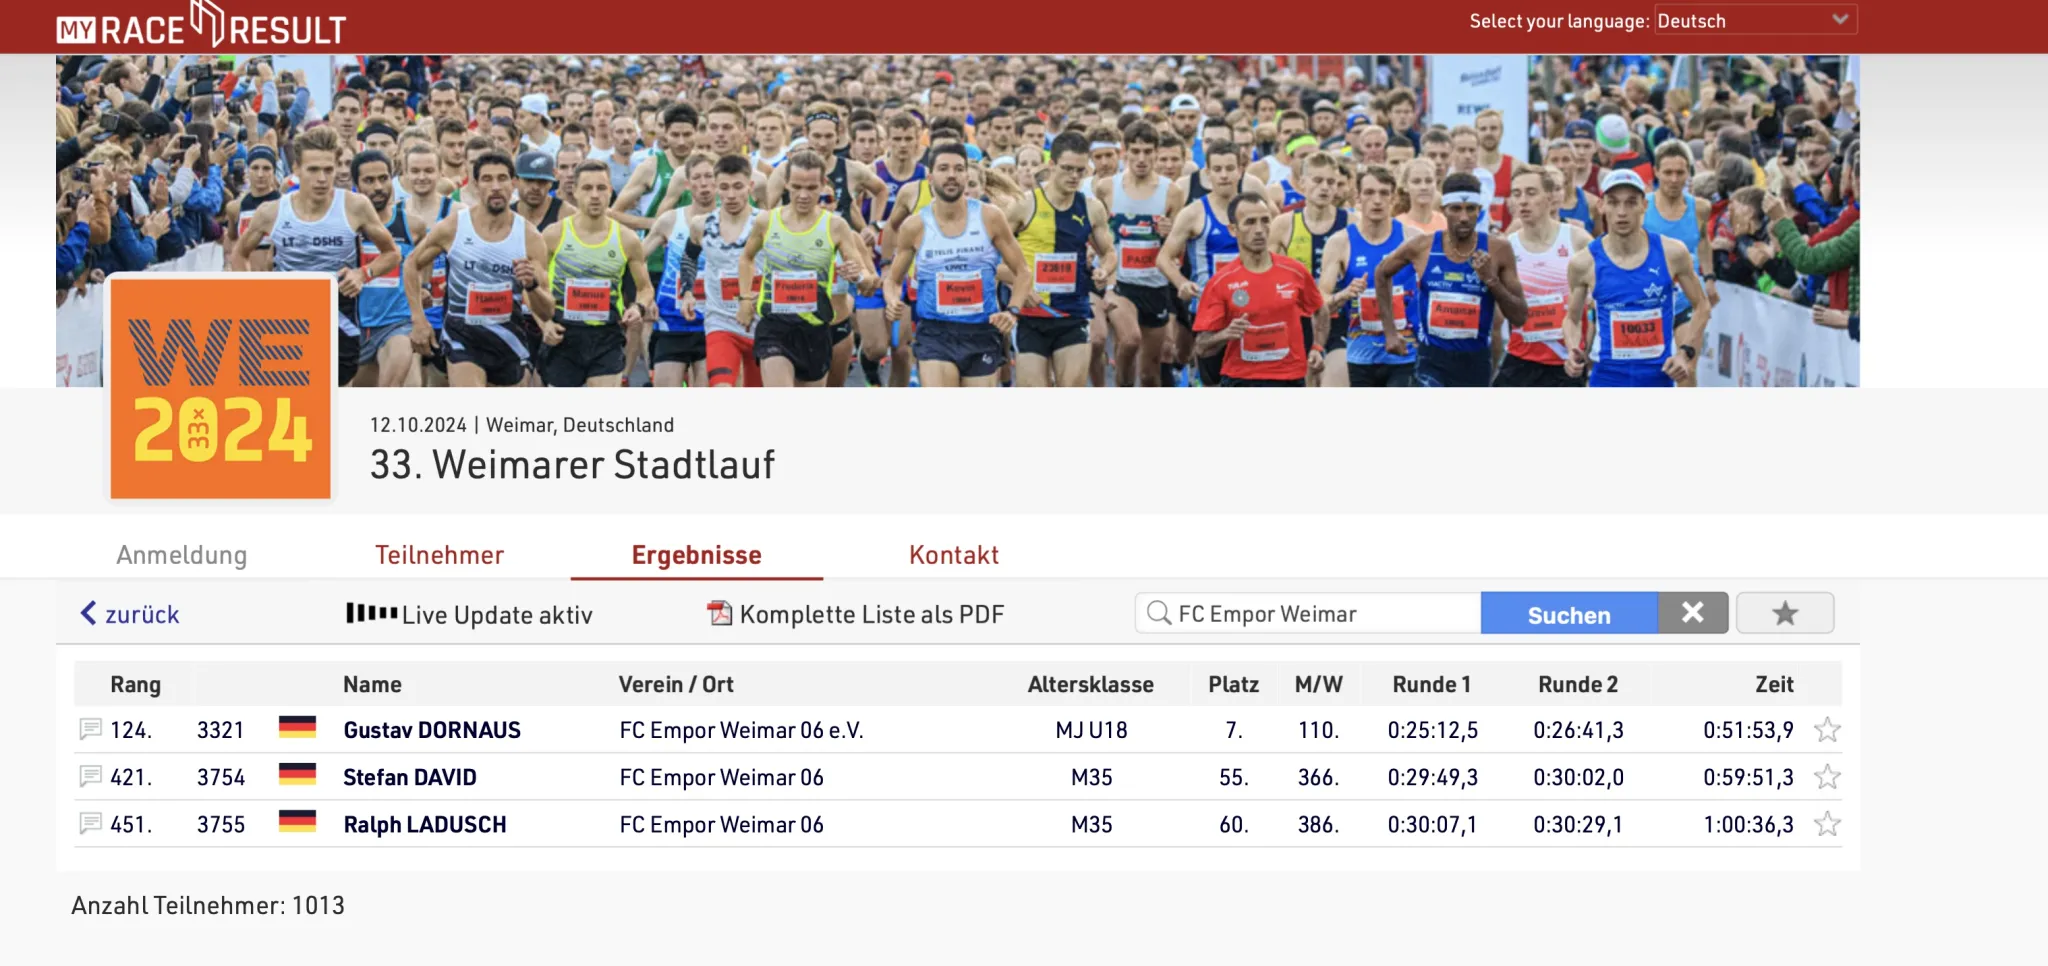The image size is (2048, 966).
Task: Click the magnifying glass search icon
Action: pos(1158,613)
